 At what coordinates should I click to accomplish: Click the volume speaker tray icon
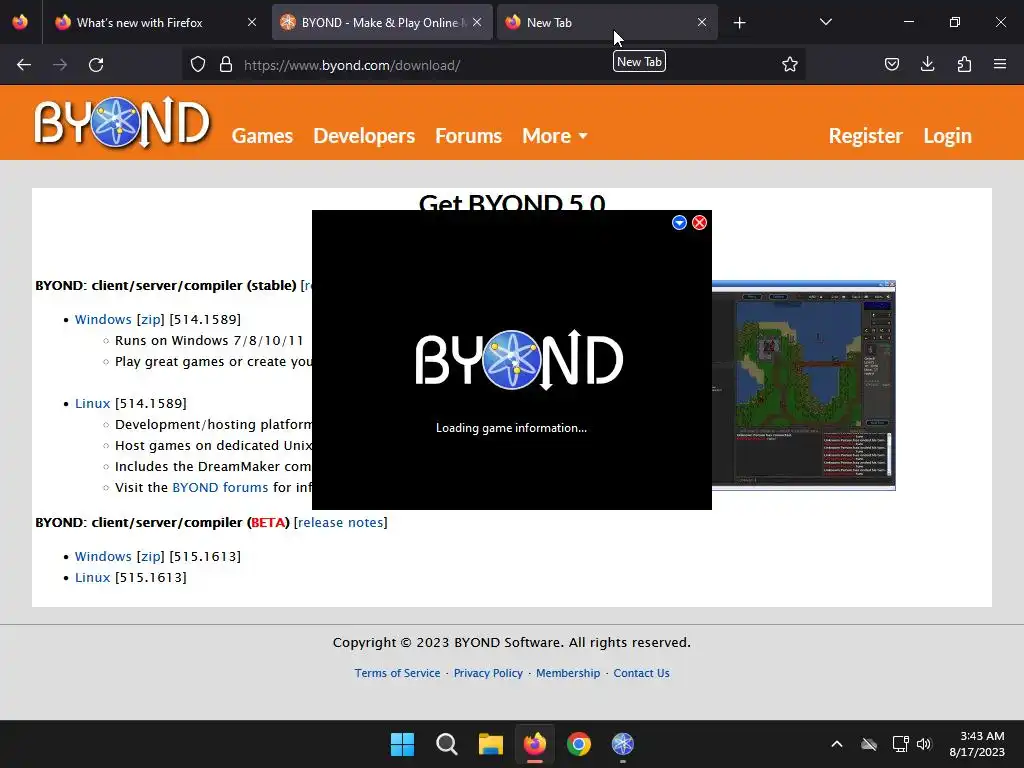(x=924, y=744)
